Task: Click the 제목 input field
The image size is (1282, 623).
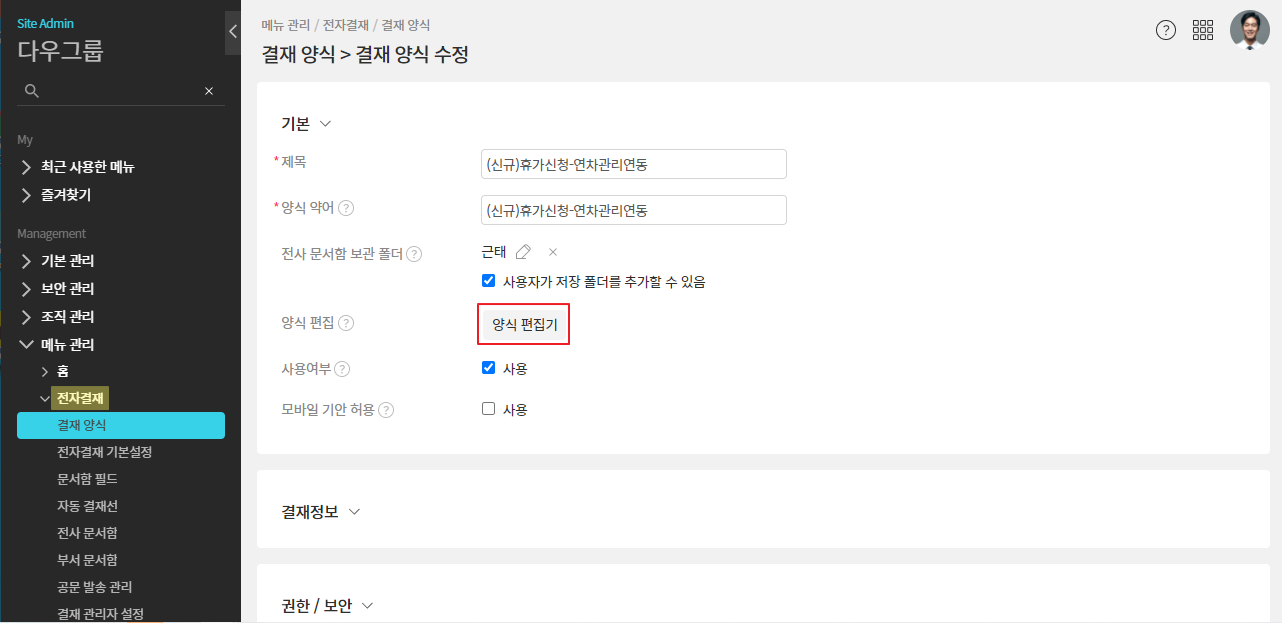Action: pos(633,164)
